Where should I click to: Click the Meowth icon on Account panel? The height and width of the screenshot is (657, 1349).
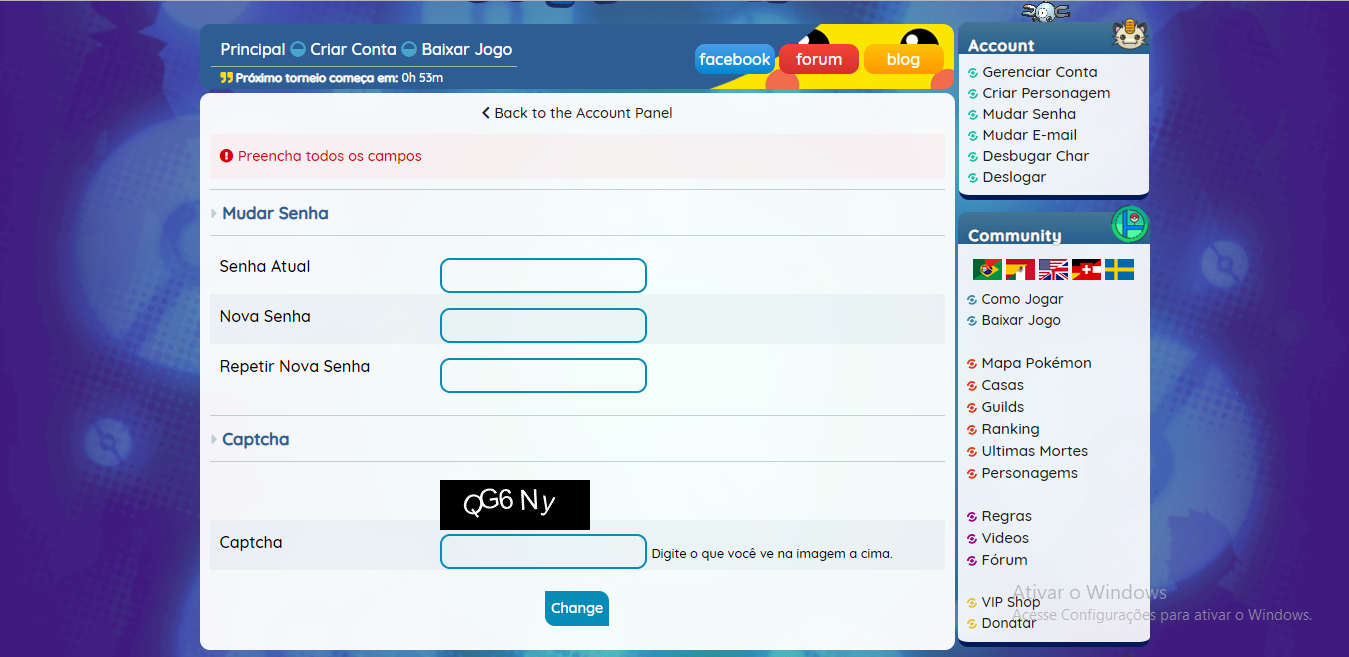point(1129,36)
